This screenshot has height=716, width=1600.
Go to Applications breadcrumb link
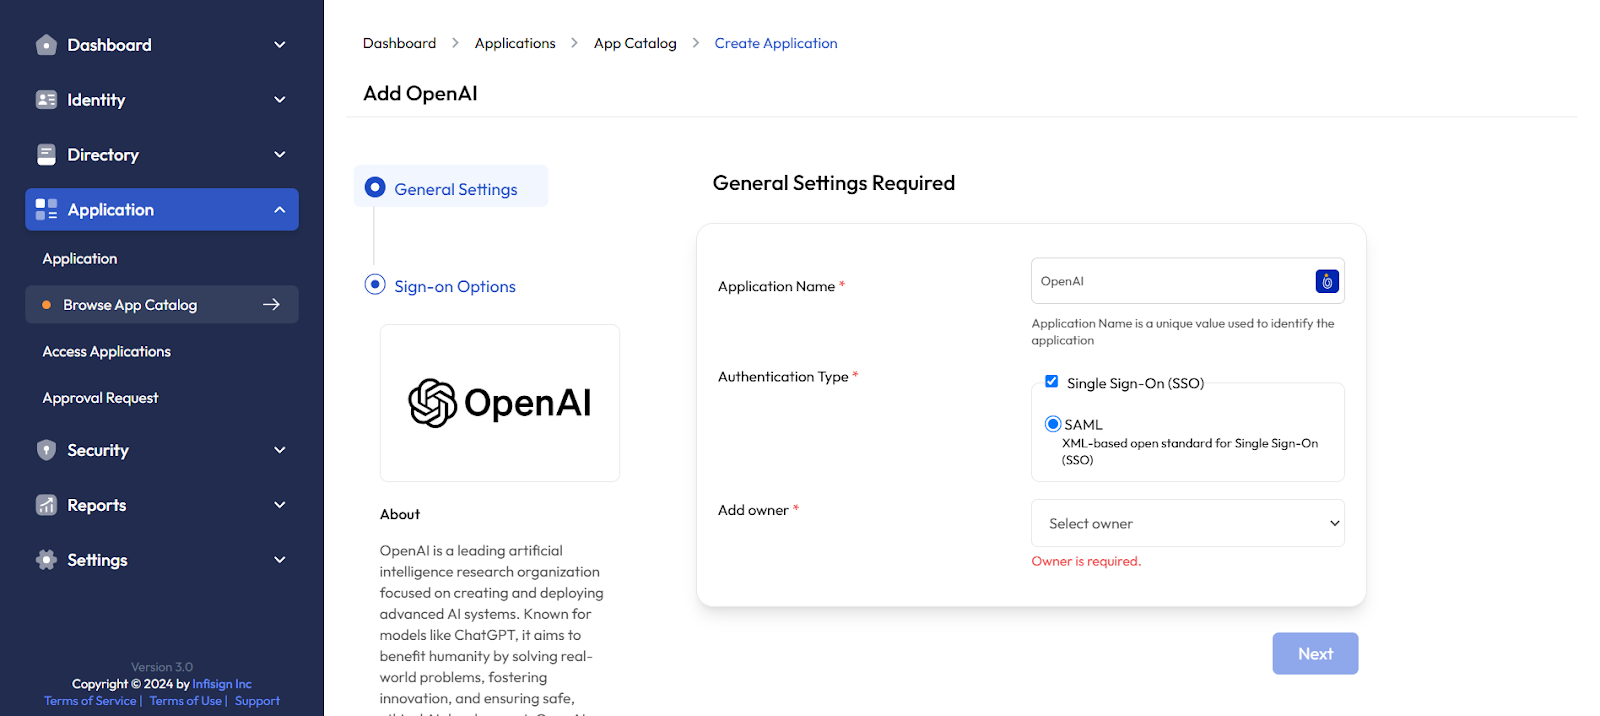pyautogui.click(x=515, y=43)
